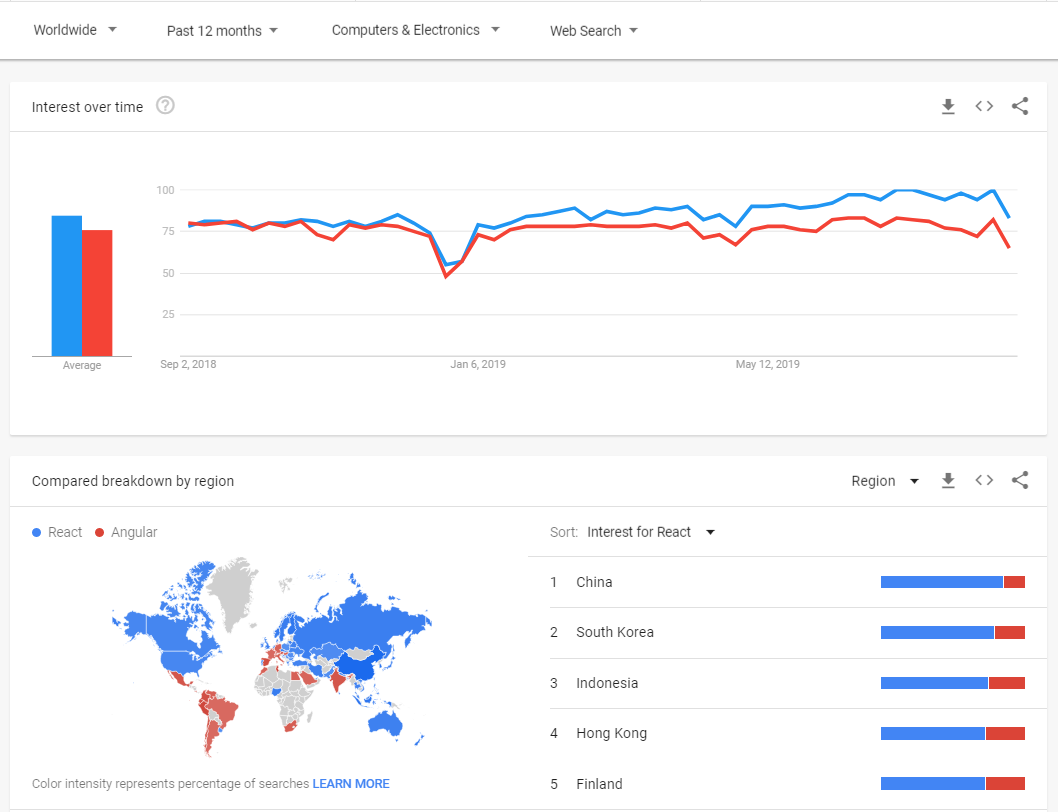Share the region comparison results
Image resolution: width=1058 pixels, height=812 pixels.
[x=1020, y=481]
